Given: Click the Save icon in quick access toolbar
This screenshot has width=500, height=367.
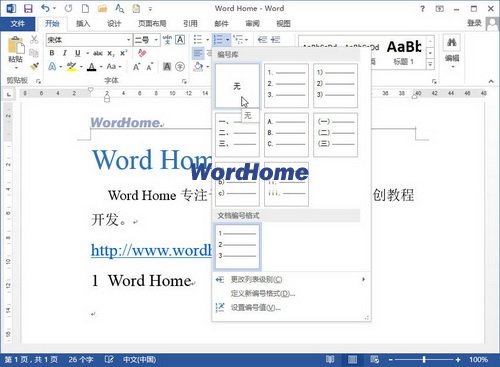Looking at the screenshot, I should click(28, 8).
